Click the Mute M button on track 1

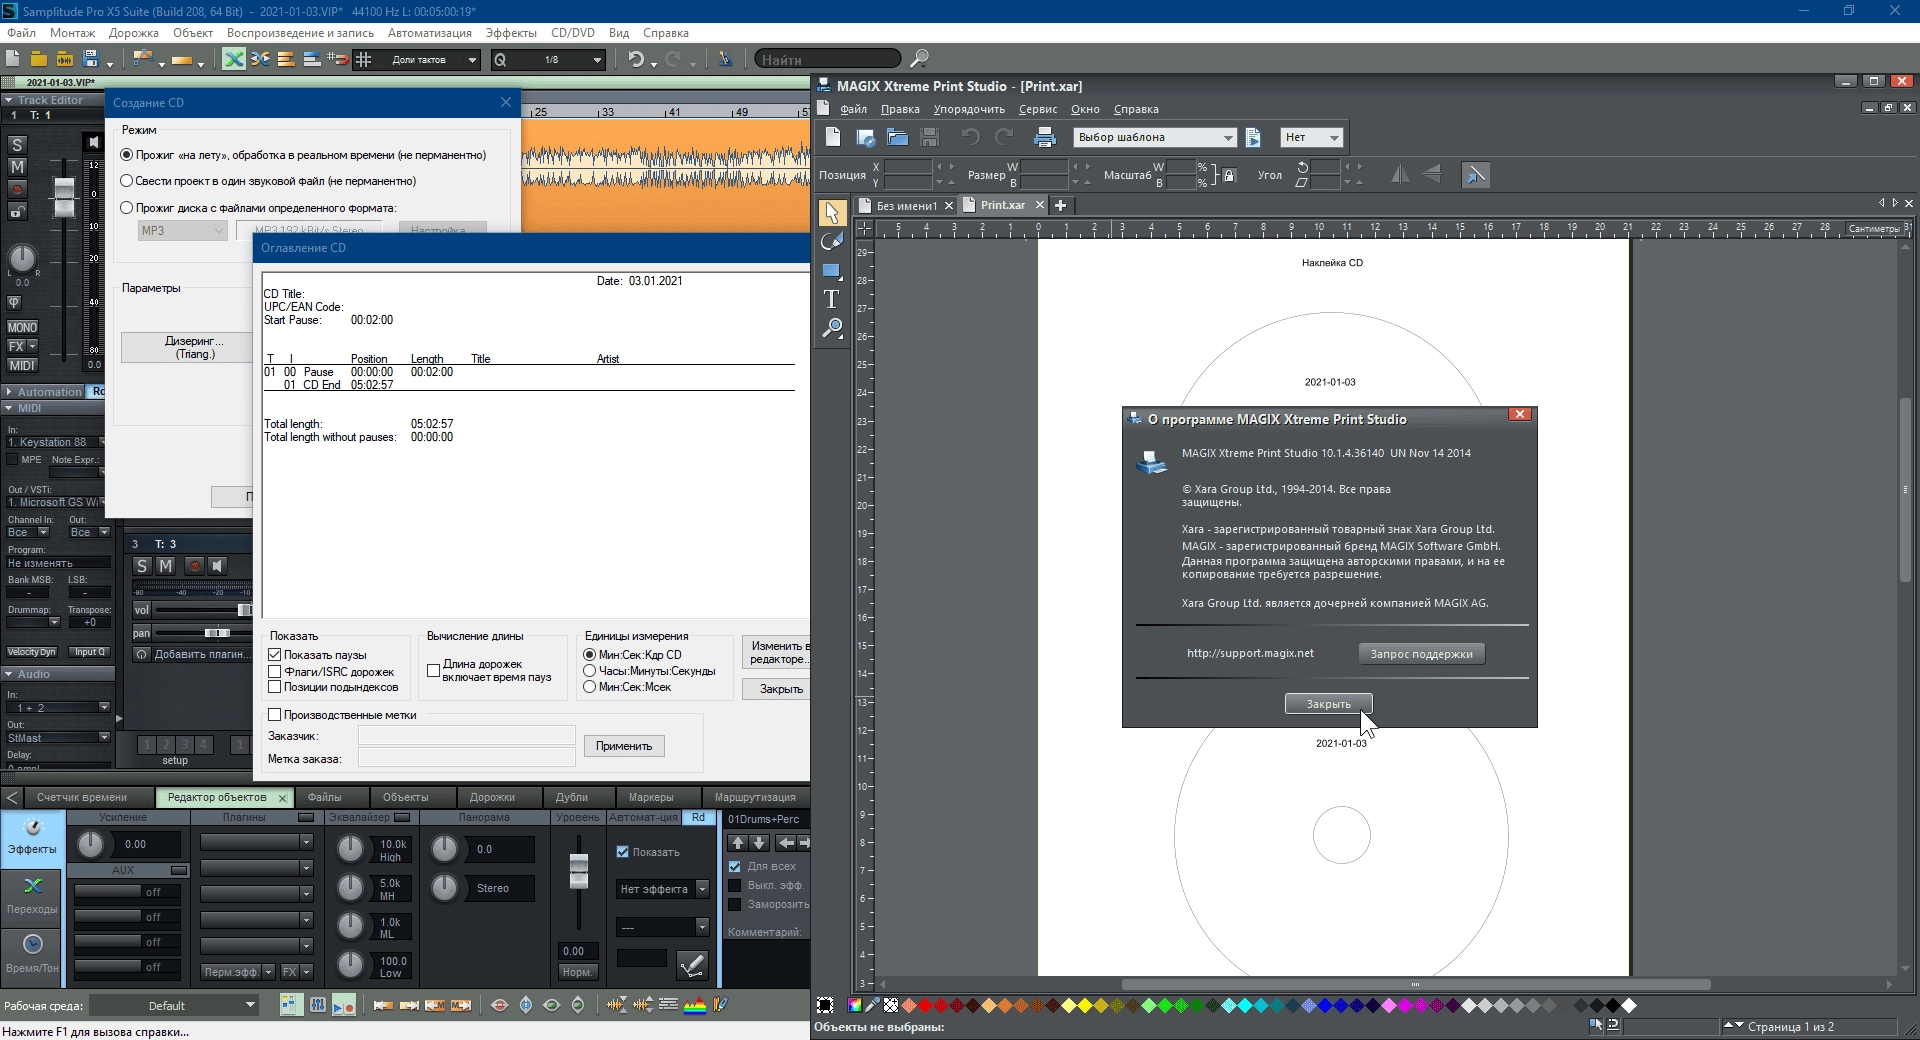click(17, 167)
